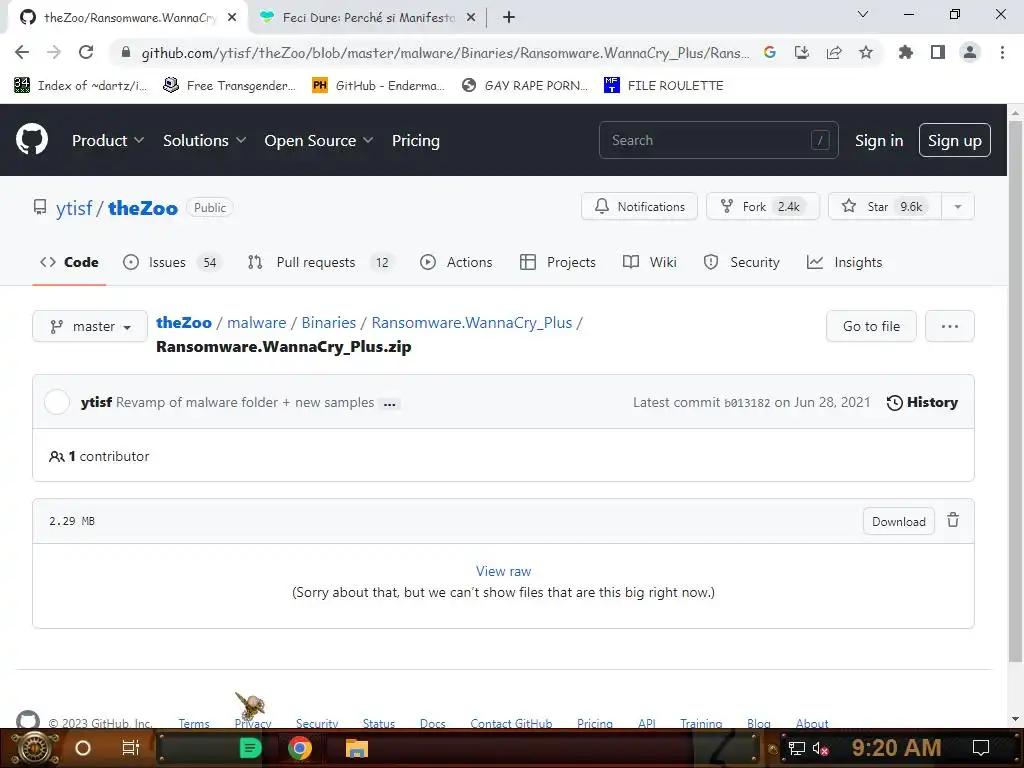Viewport: 1024px width, 768px height.
Task: Click the Notifications button
Action: click(639, 206)
